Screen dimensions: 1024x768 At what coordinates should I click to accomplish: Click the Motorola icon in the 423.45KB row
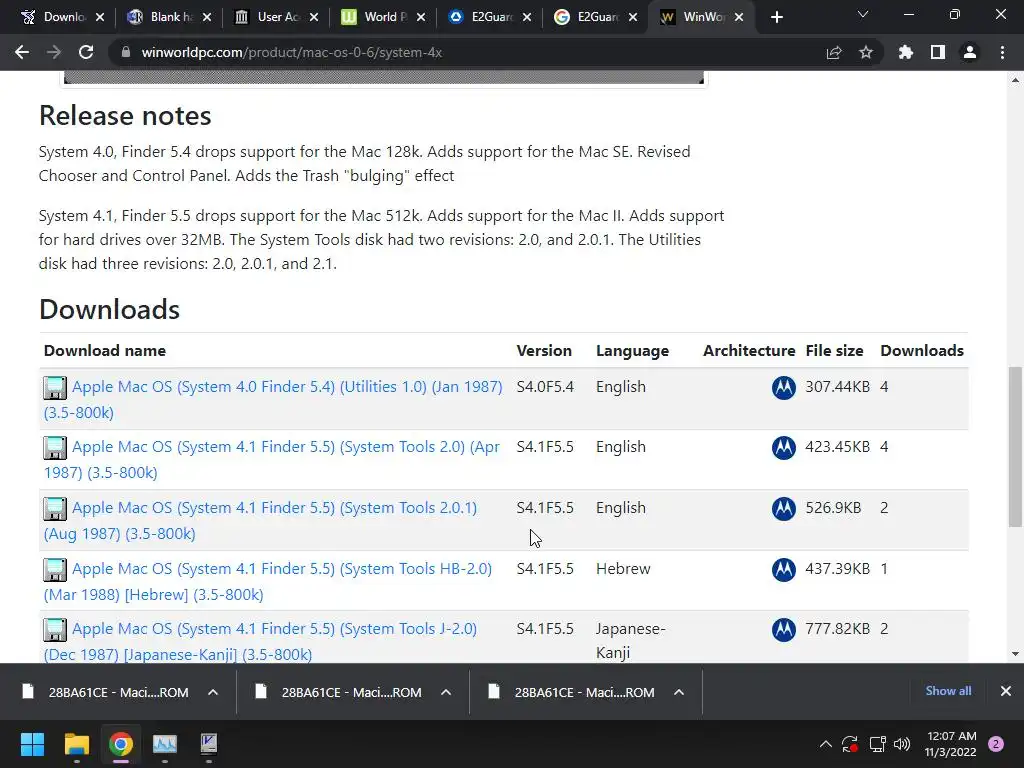784,447
